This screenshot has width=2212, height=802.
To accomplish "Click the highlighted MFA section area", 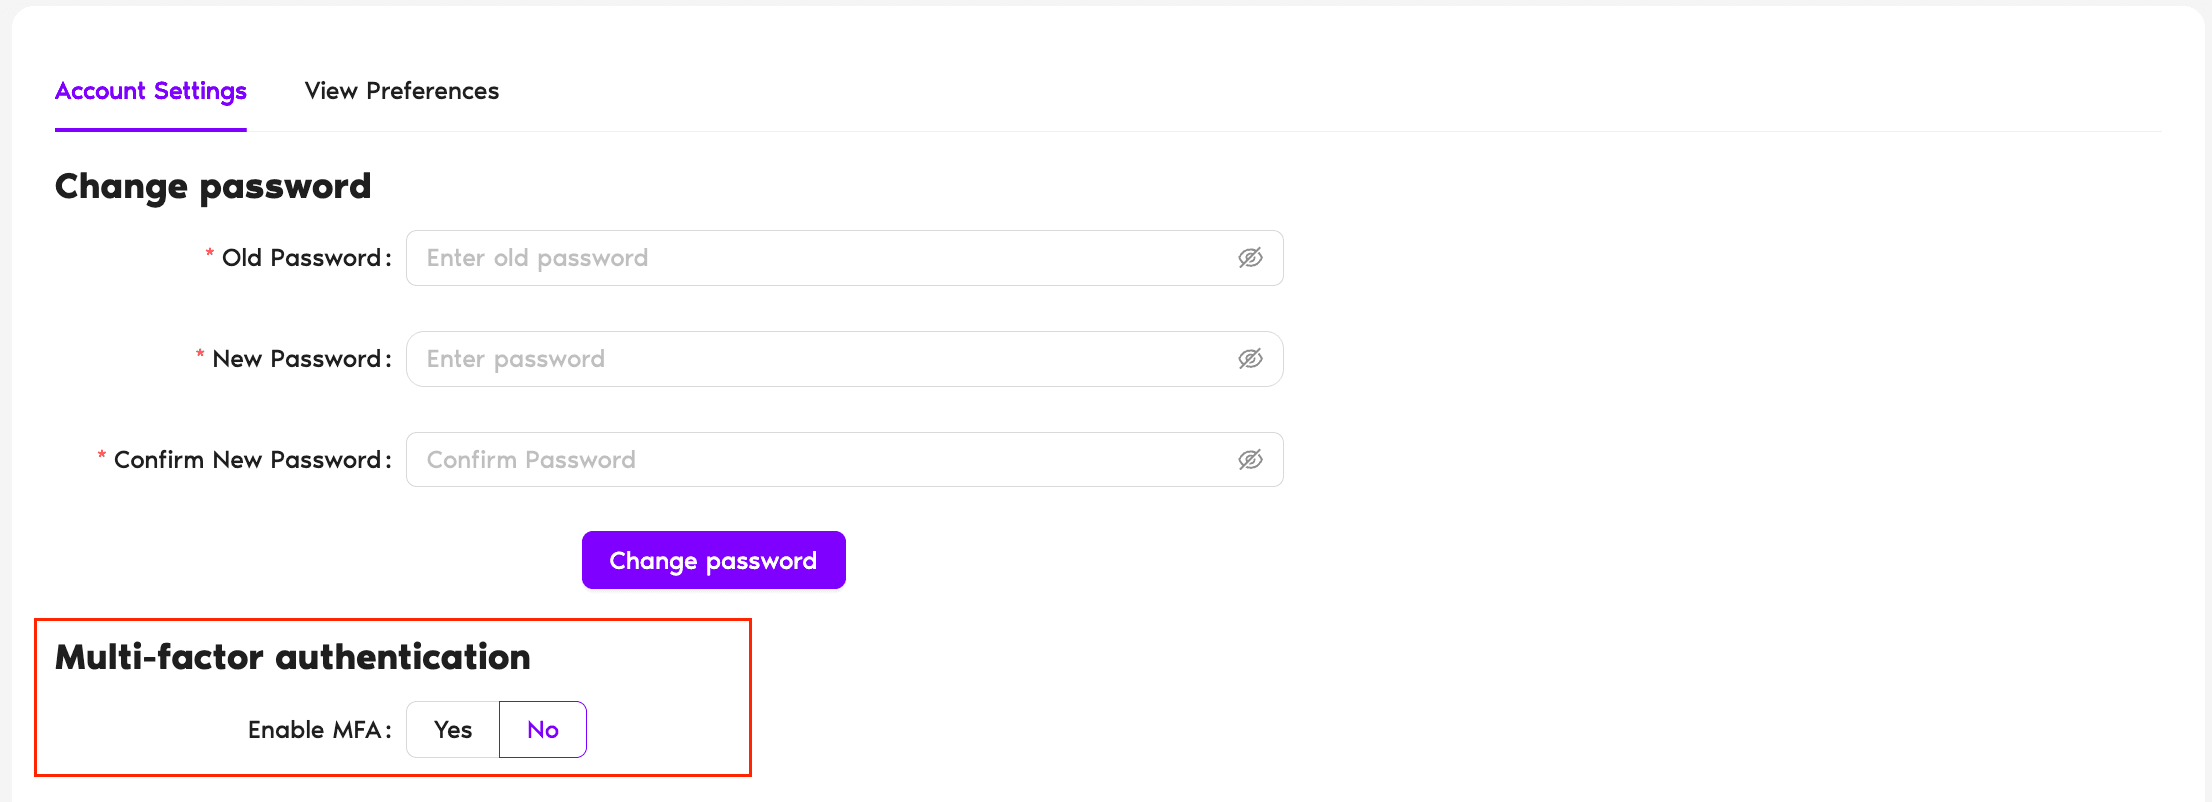I will click(x=393, y=697).
